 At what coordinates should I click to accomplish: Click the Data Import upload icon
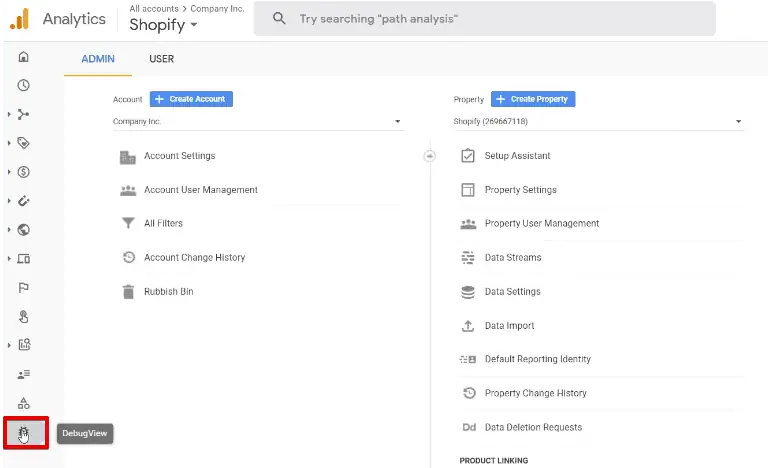click(468, 326)
